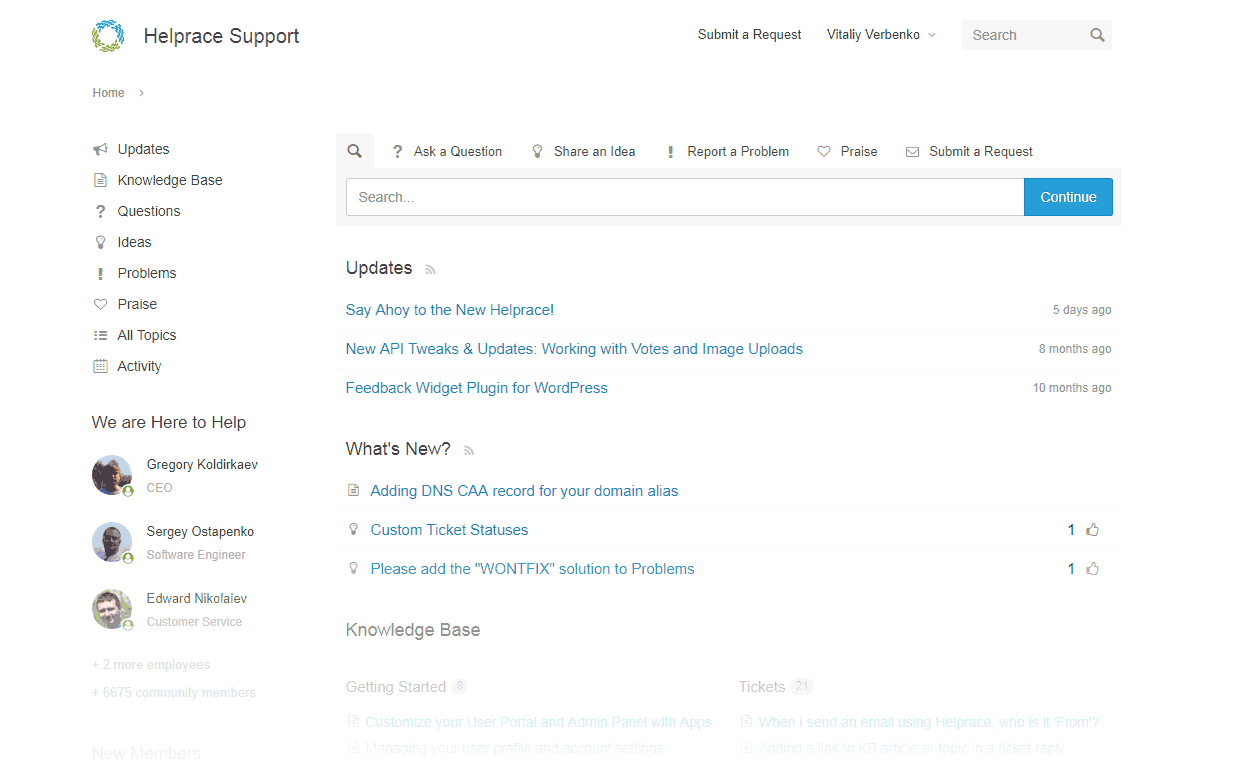This screenshot has width=1234, height=775.
Task: Open the Vitaliy Verbenko user dropdown
Action: click(x=881, y=35)
